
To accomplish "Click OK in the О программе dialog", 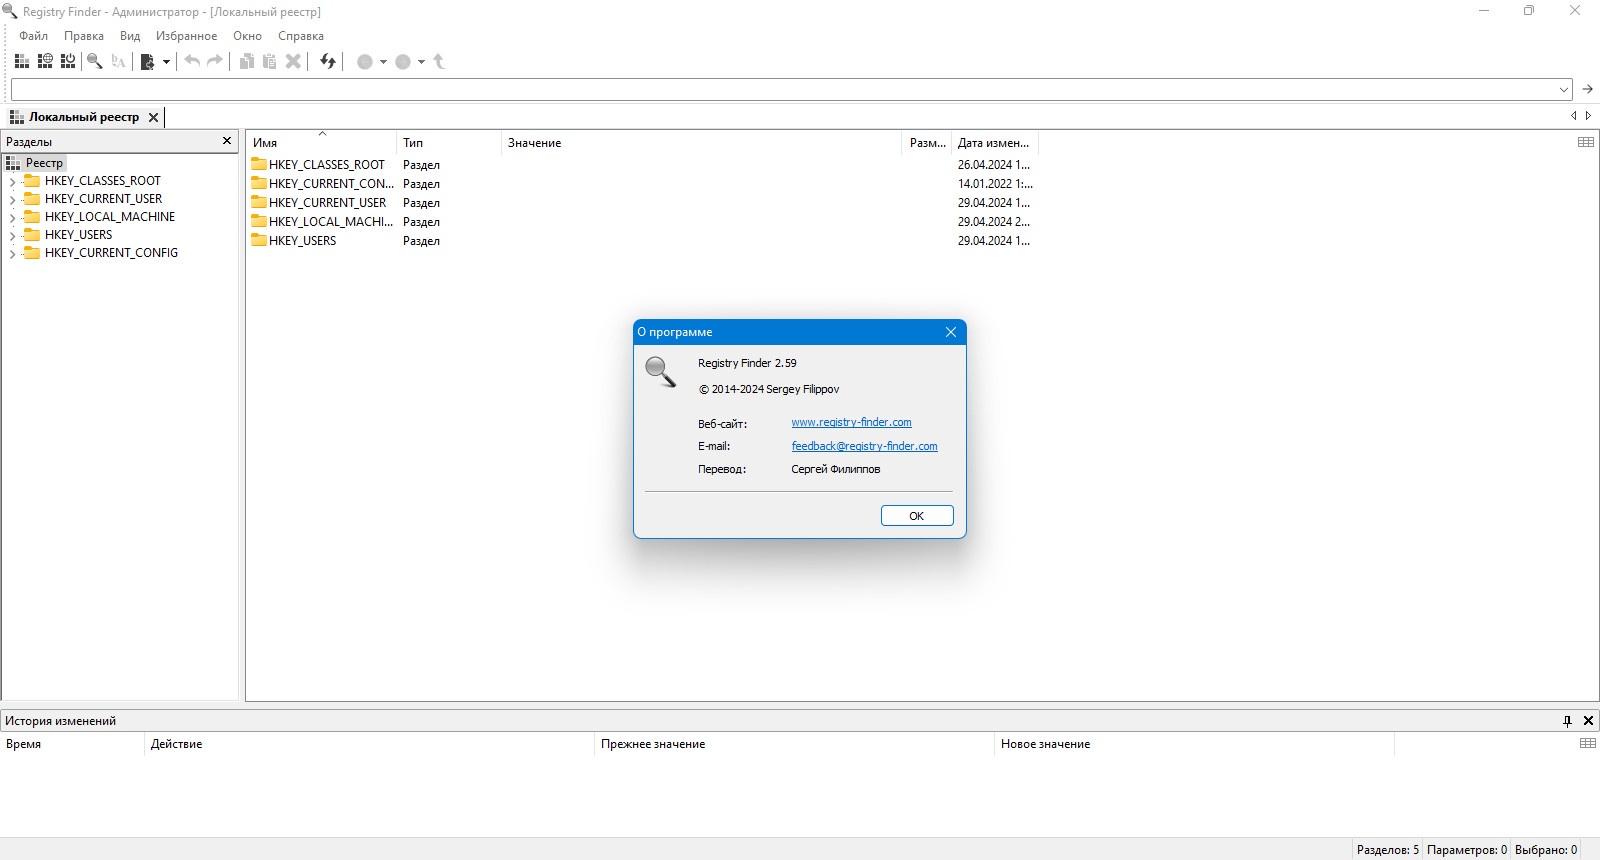I will [x=917, y=516].
